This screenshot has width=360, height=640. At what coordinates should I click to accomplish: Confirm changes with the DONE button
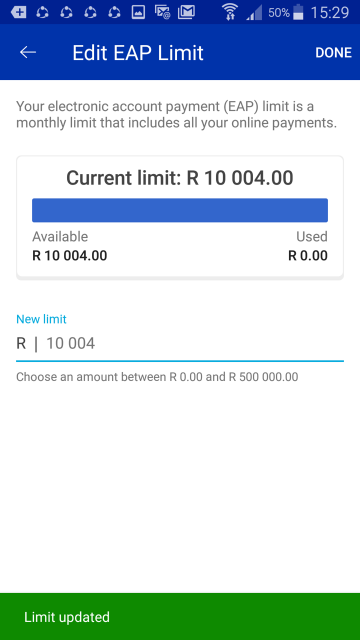[x=333, y=53]
